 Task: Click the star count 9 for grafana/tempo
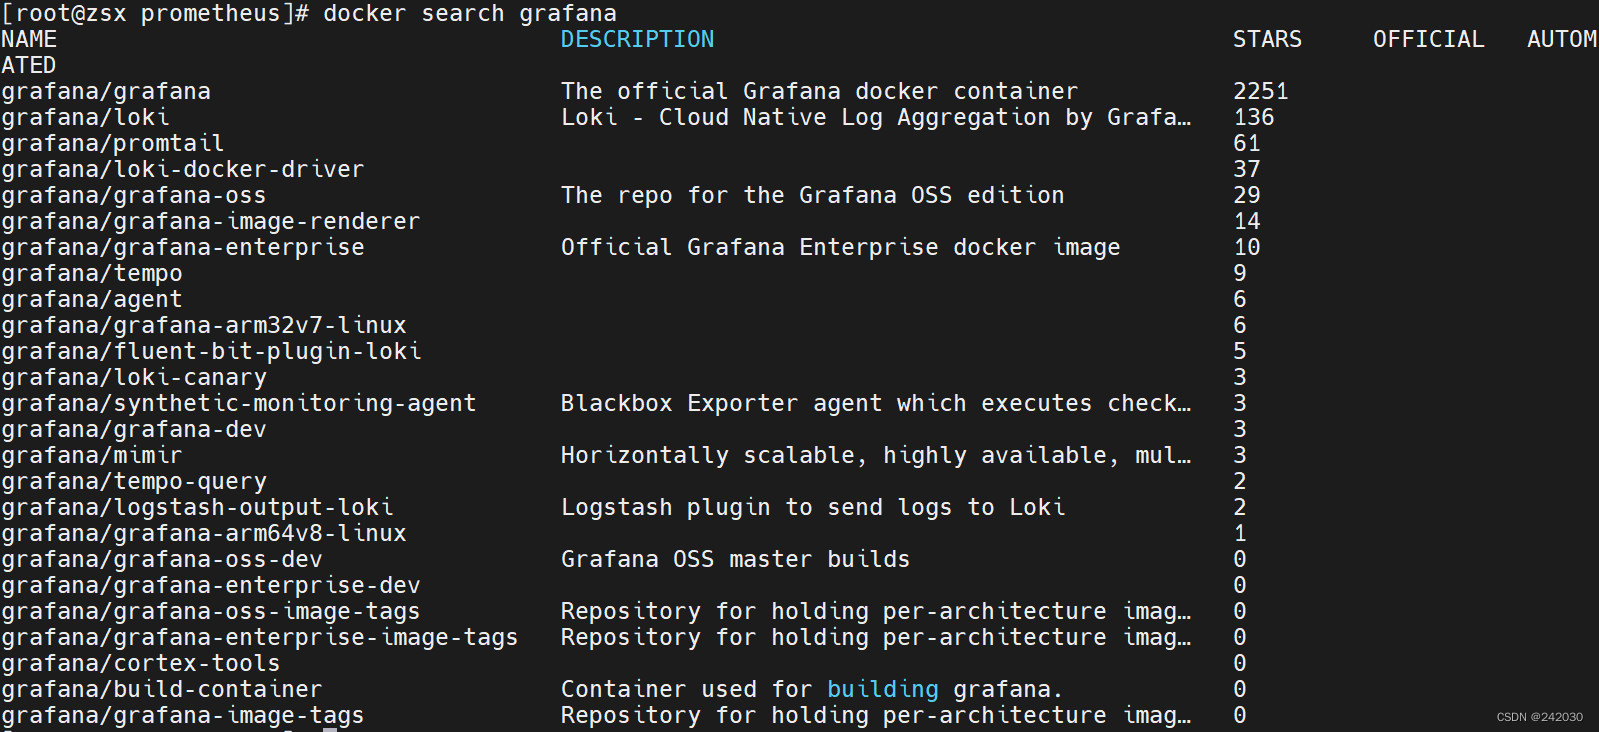pyautogui.click(x=1240, y=274)
